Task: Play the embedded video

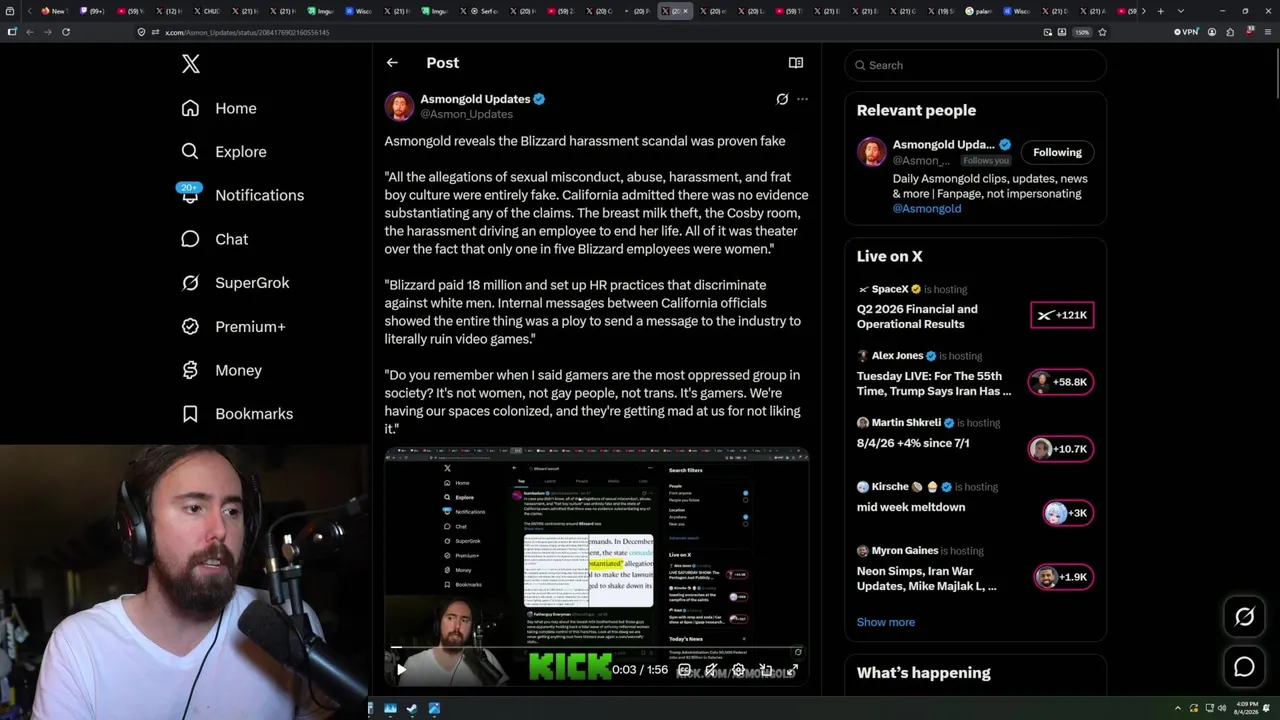Action: (401, 670)
